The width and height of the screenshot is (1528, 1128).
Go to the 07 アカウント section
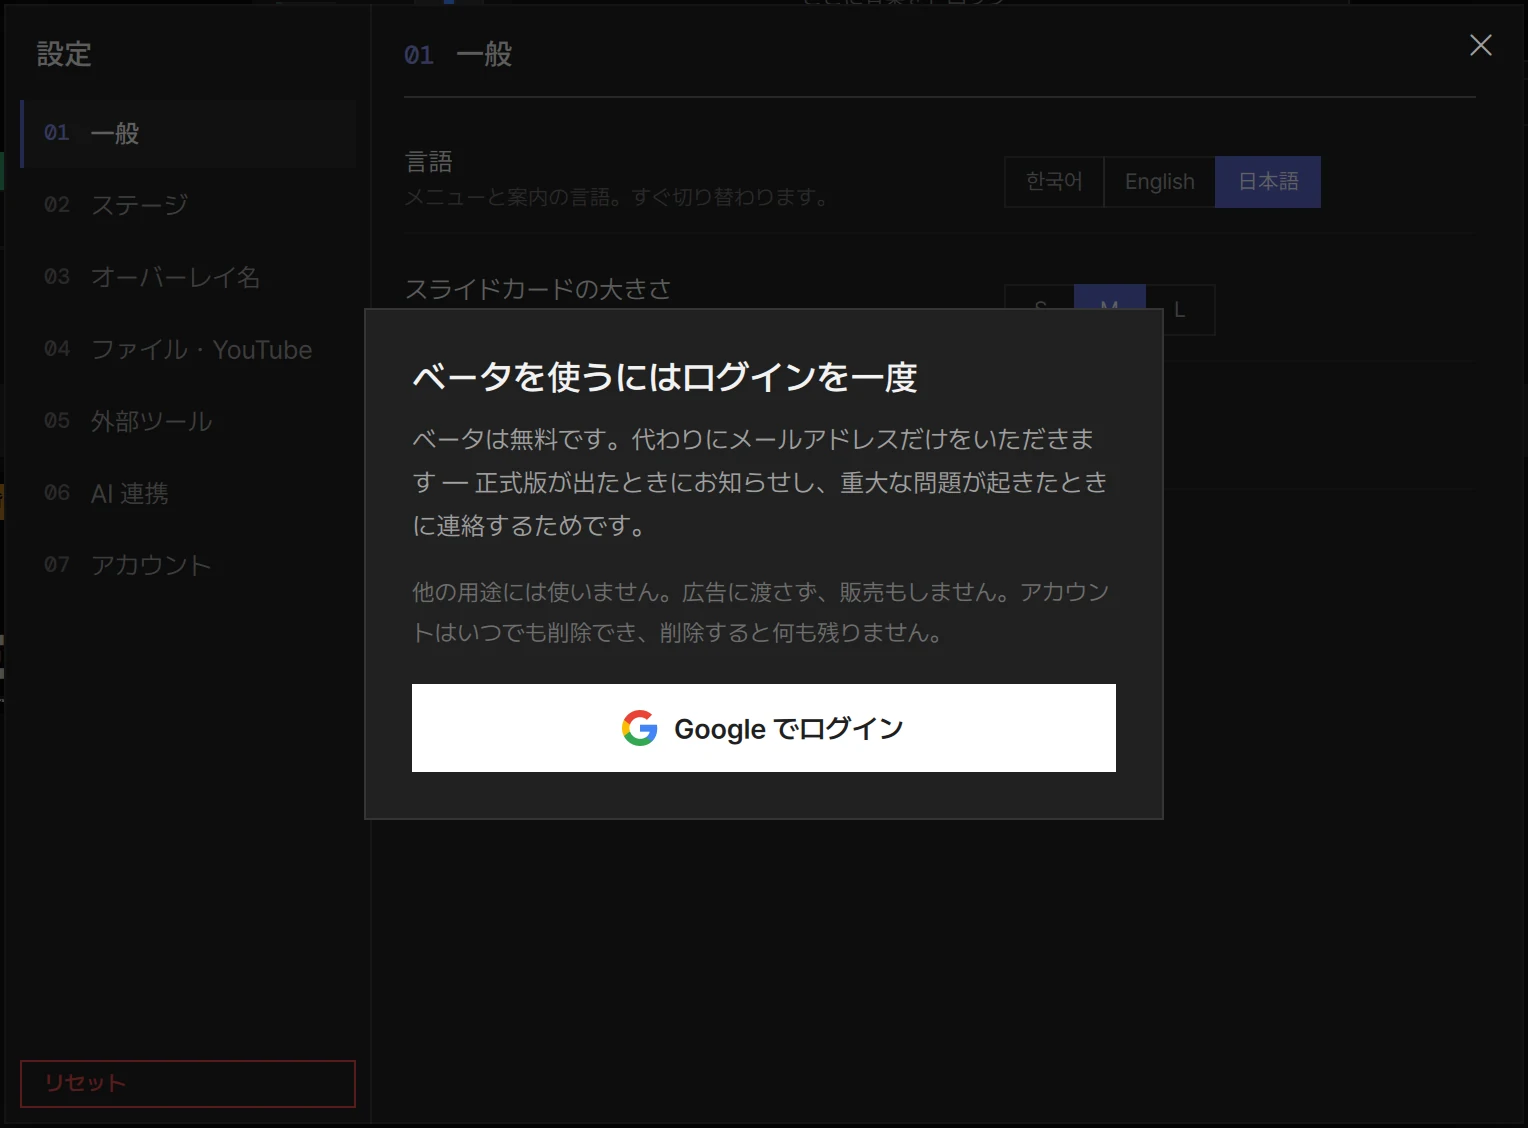click(x=188, y=565)
